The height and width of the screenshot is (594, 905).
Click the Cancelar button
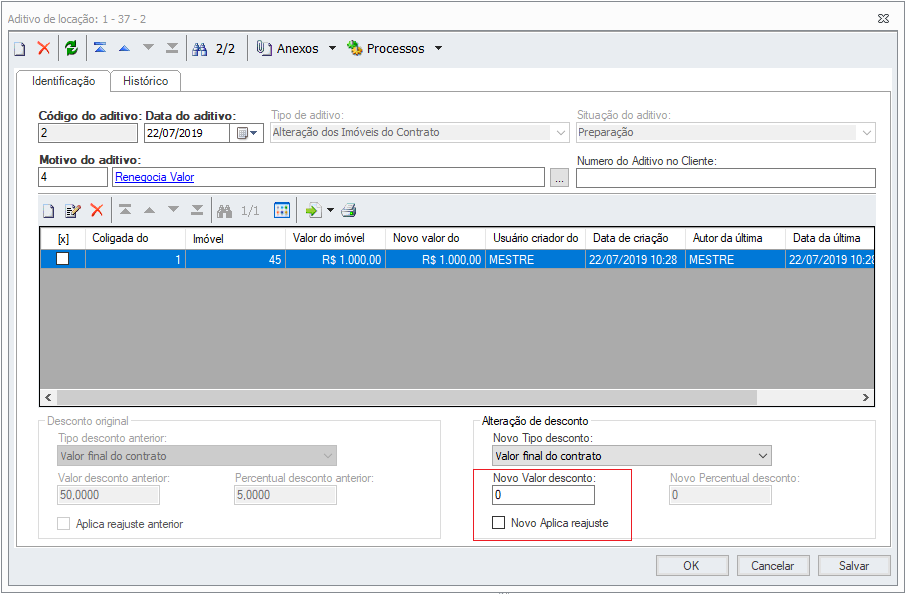coord(773,566)
